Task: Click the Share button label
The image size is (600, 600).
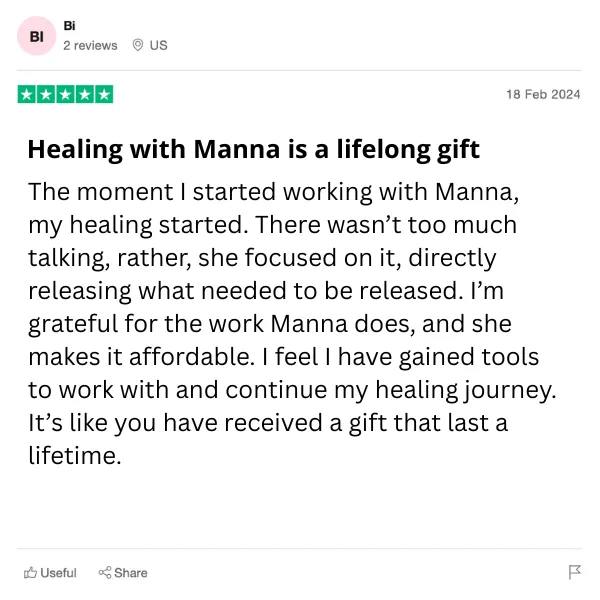Action: (x=130, y=573)
